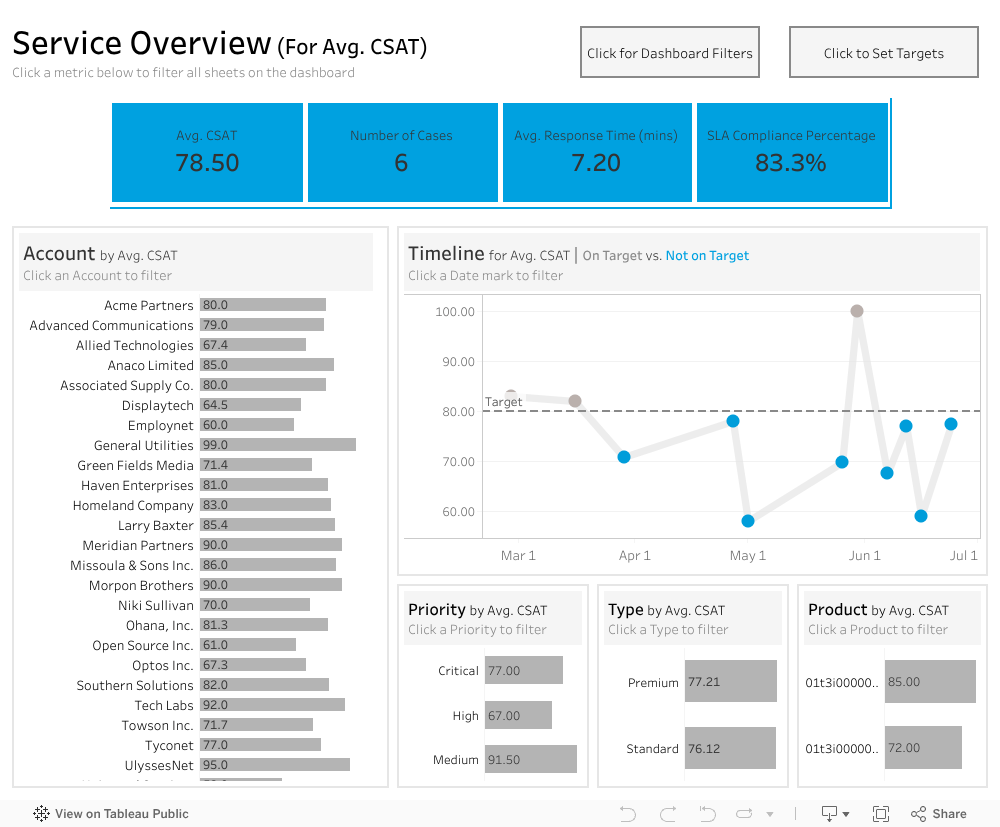Select the SLA Compliance Percentage tile
This screenshot has width=1000, height=827.
(792, 151)
